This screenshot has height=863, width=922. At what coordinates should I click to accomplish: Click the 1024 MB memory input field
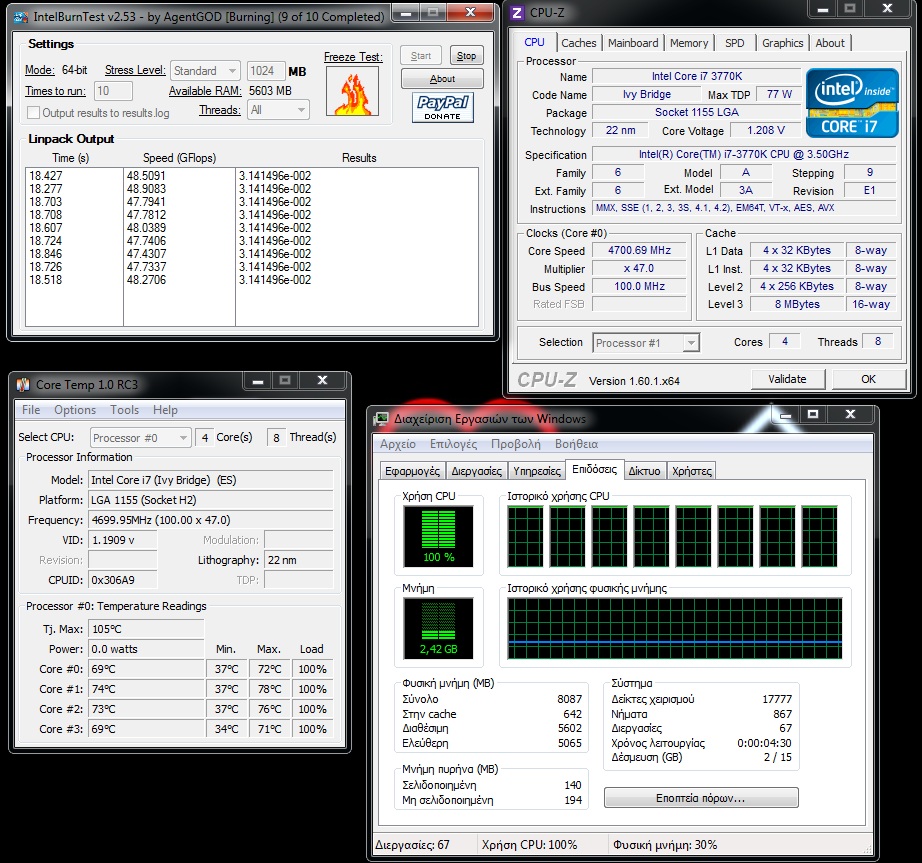266,71
